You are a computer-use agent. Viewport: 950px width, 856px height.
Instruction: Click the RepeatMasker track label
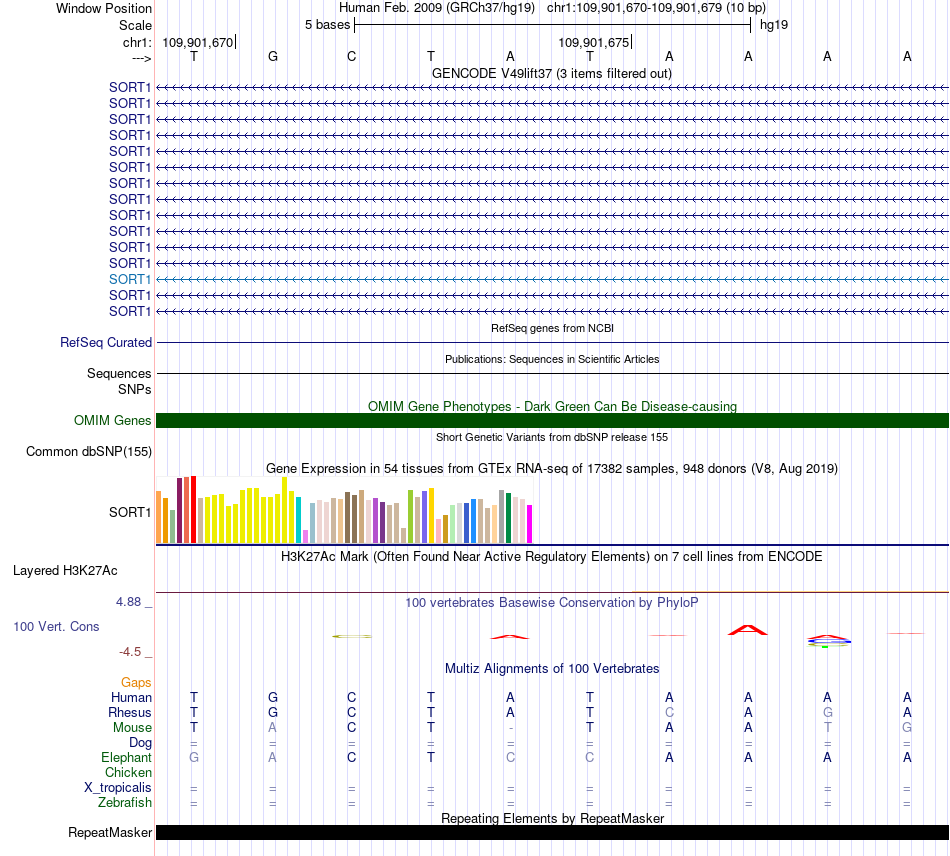(110, 832)
